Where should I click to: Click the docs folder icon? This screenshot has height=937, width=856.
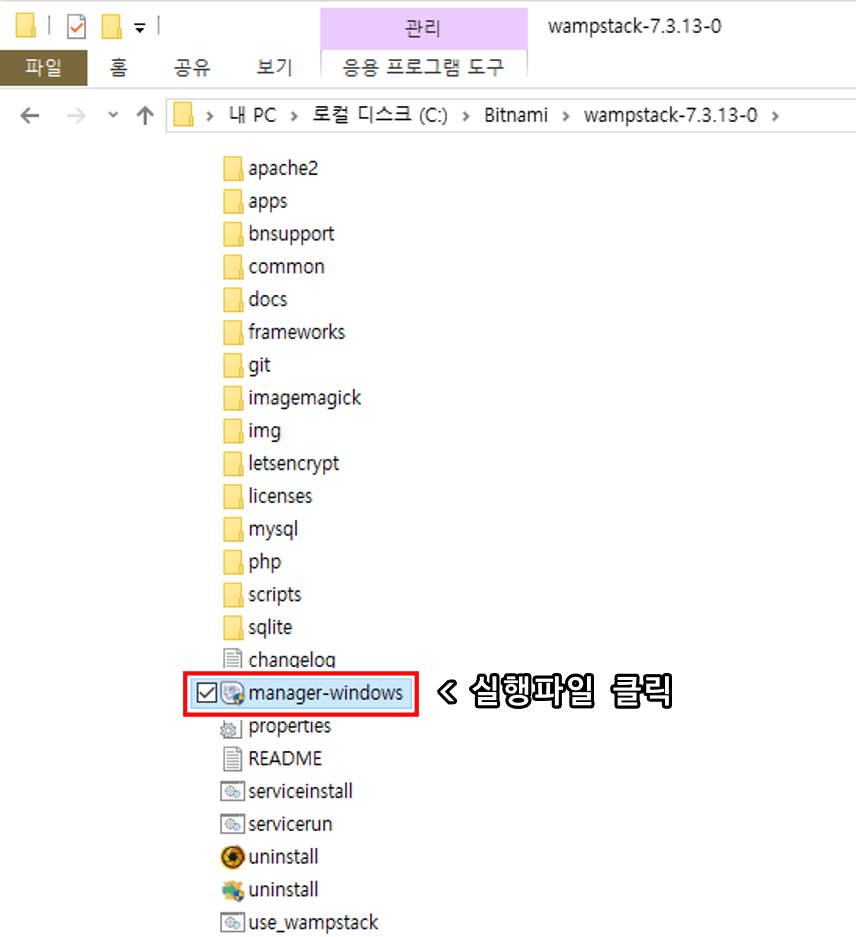coord(233,300)
